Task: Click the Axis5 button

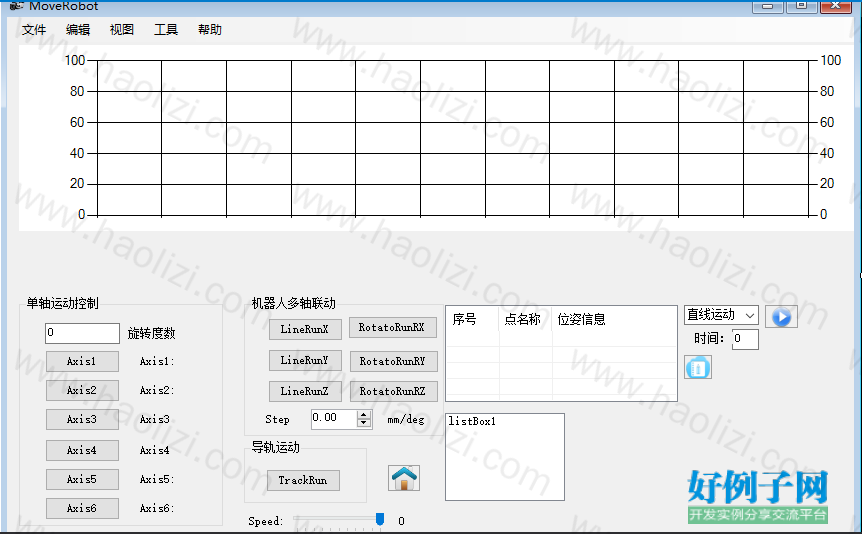Action: coord(82,480)
